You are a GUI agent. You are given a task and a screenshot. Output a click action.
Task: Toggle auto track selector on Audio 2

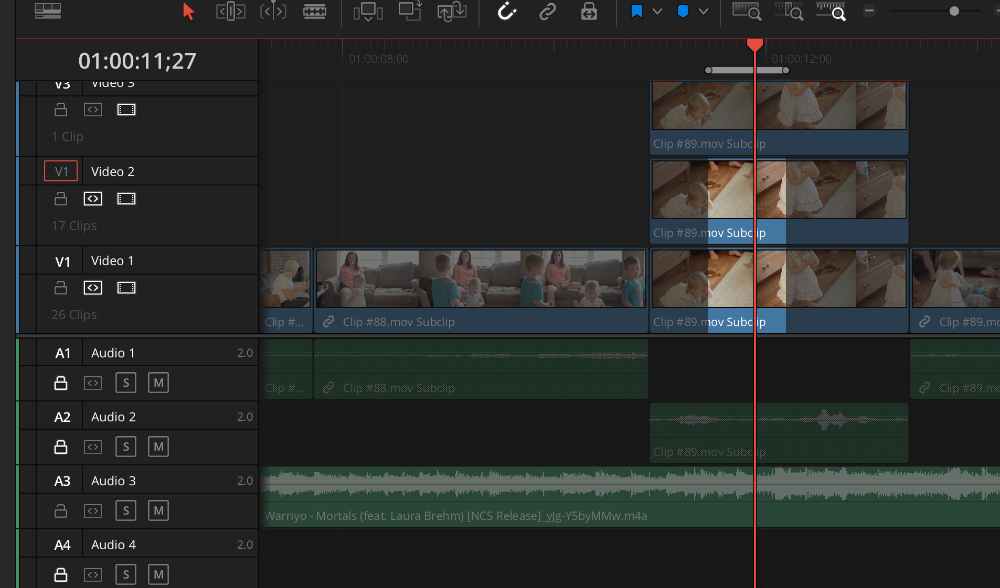(x=93, y=447)
